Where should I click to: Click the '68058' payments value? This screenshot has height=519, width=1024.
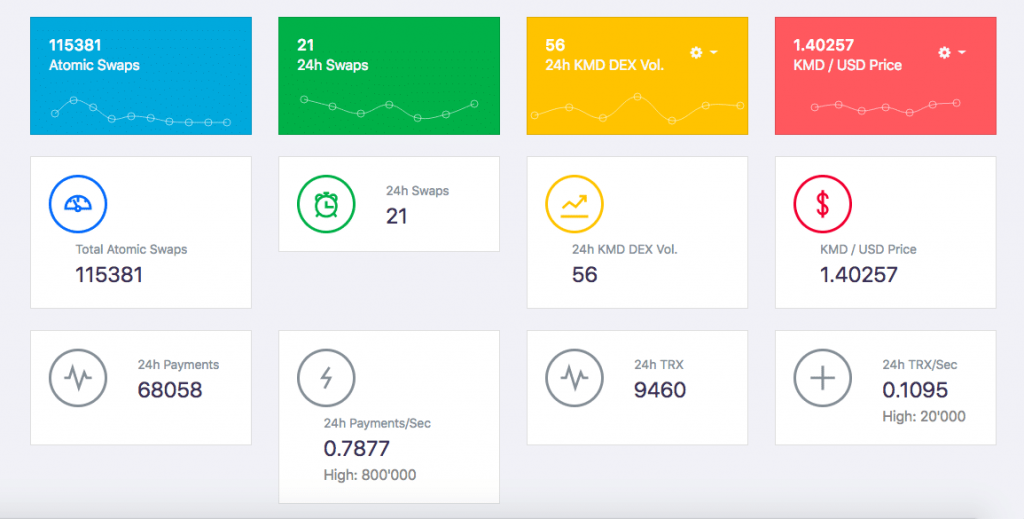tap(170, 390)
